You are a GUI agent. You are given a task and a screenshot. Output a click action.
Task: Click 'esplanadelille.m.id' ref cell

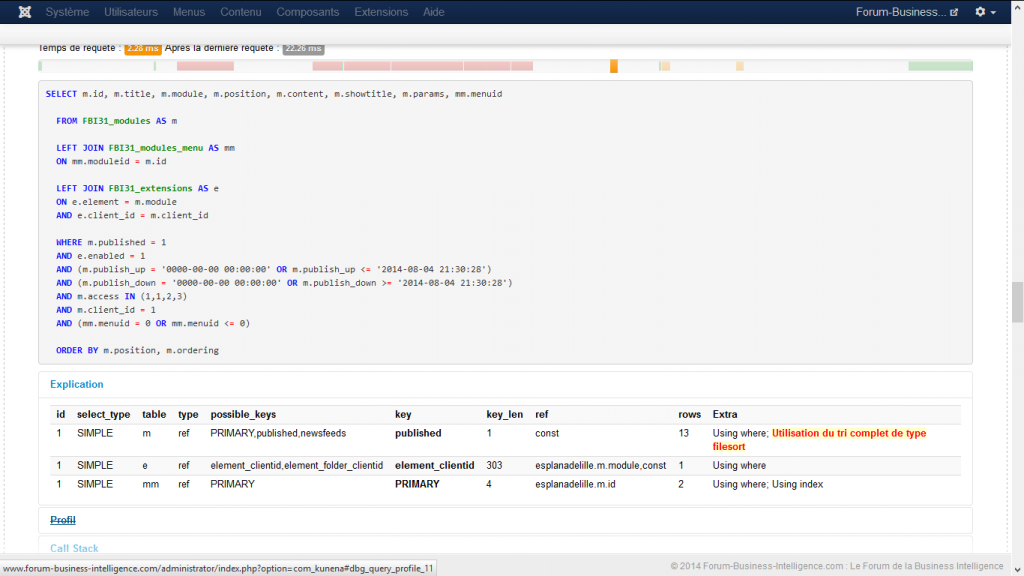point(575,484)
